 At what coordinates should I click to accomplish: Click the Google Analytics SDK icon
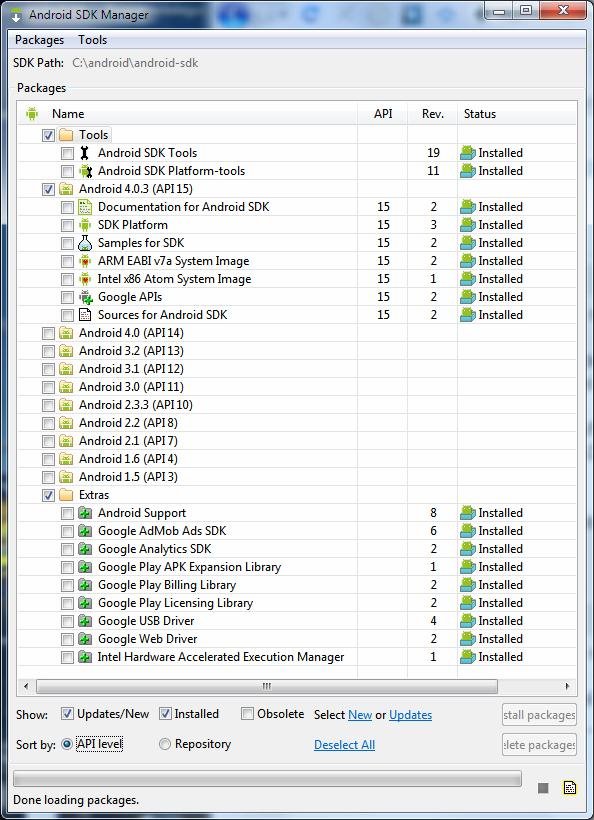coord(85,549)
